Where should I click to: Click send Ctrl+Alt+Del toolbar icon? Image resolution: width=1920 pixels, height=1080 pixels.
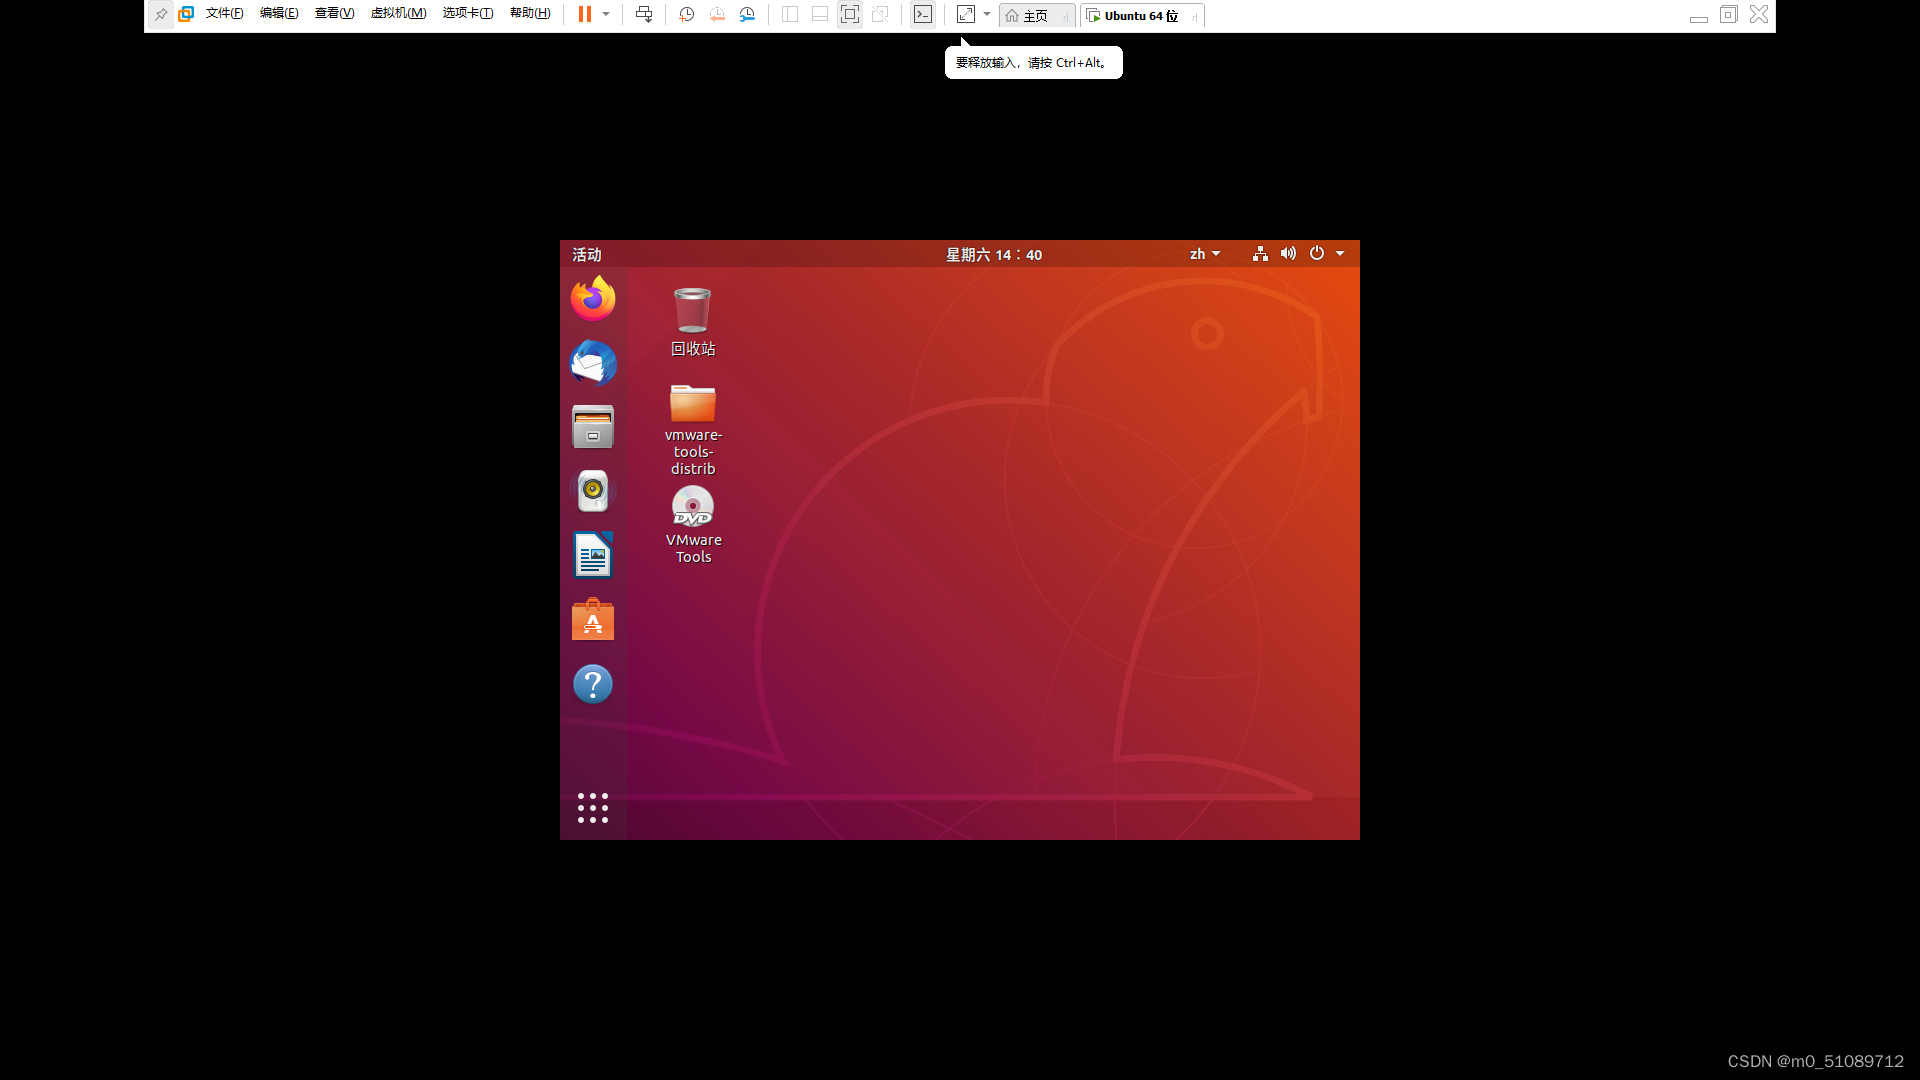(644, 15)
